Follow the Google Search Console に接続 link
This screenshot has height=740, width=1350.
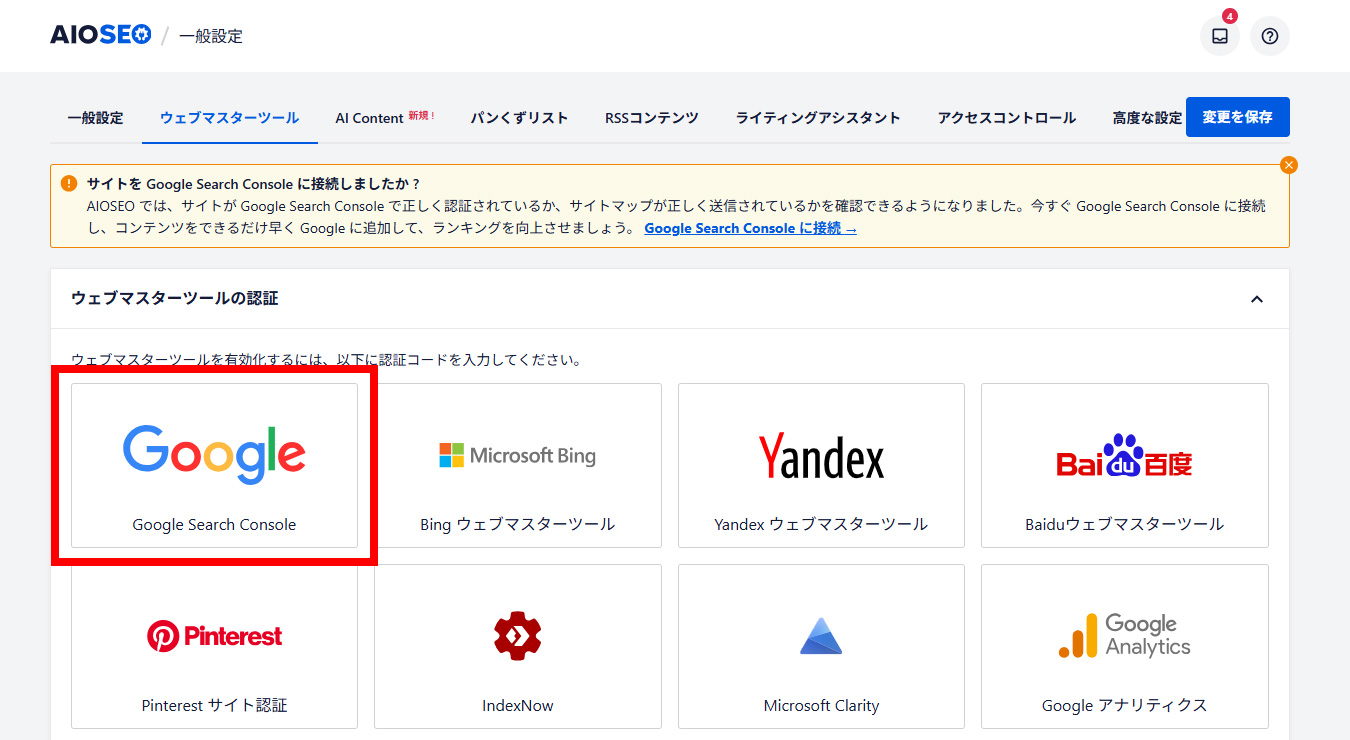(750, 228)
